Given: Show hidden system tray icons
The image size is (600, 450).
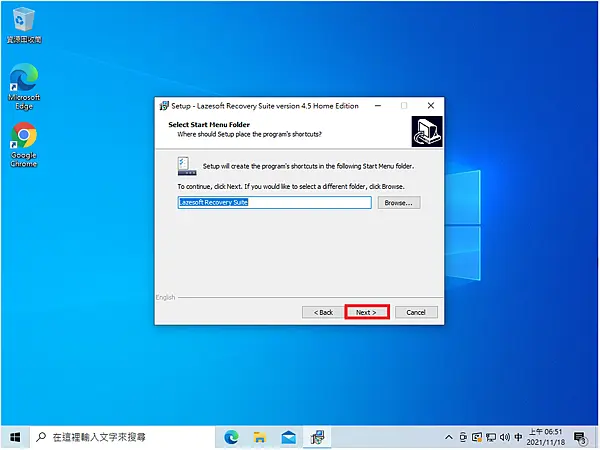Looking at the screenshot, I should coord(449,437).
